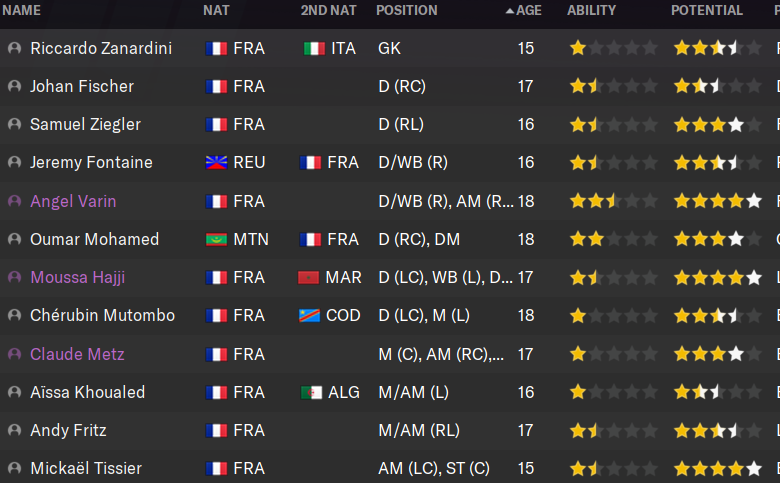Viewport: 780px width, 483px height.
Task: Sort the list by the NAME column
Action: [21, 10]
